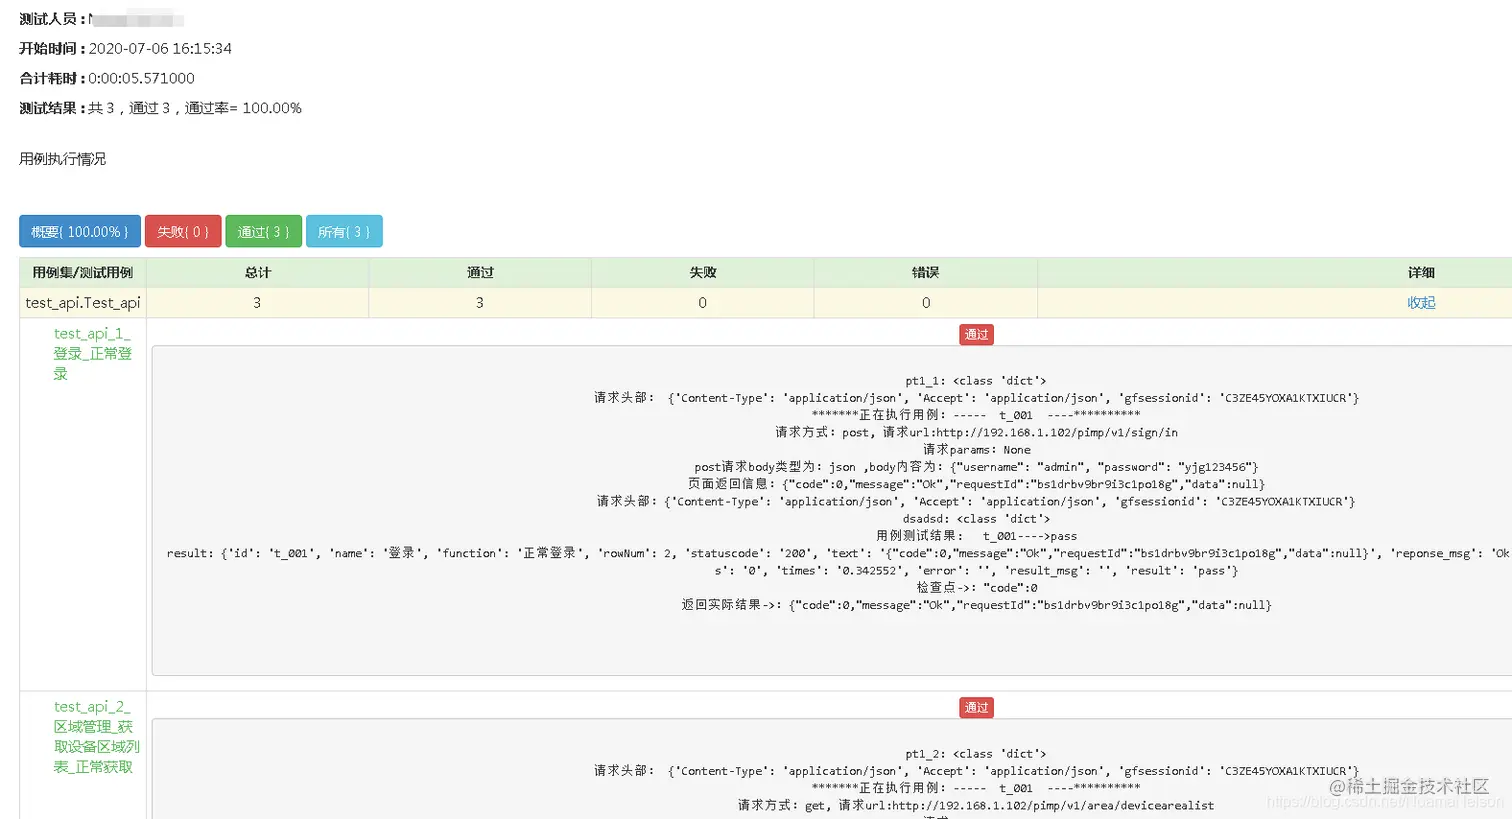Viewport: 1512px width, 819px height.
Task: Click the post请求body类型为 log line
Action: pyautogui.click(x=976, y=467)
